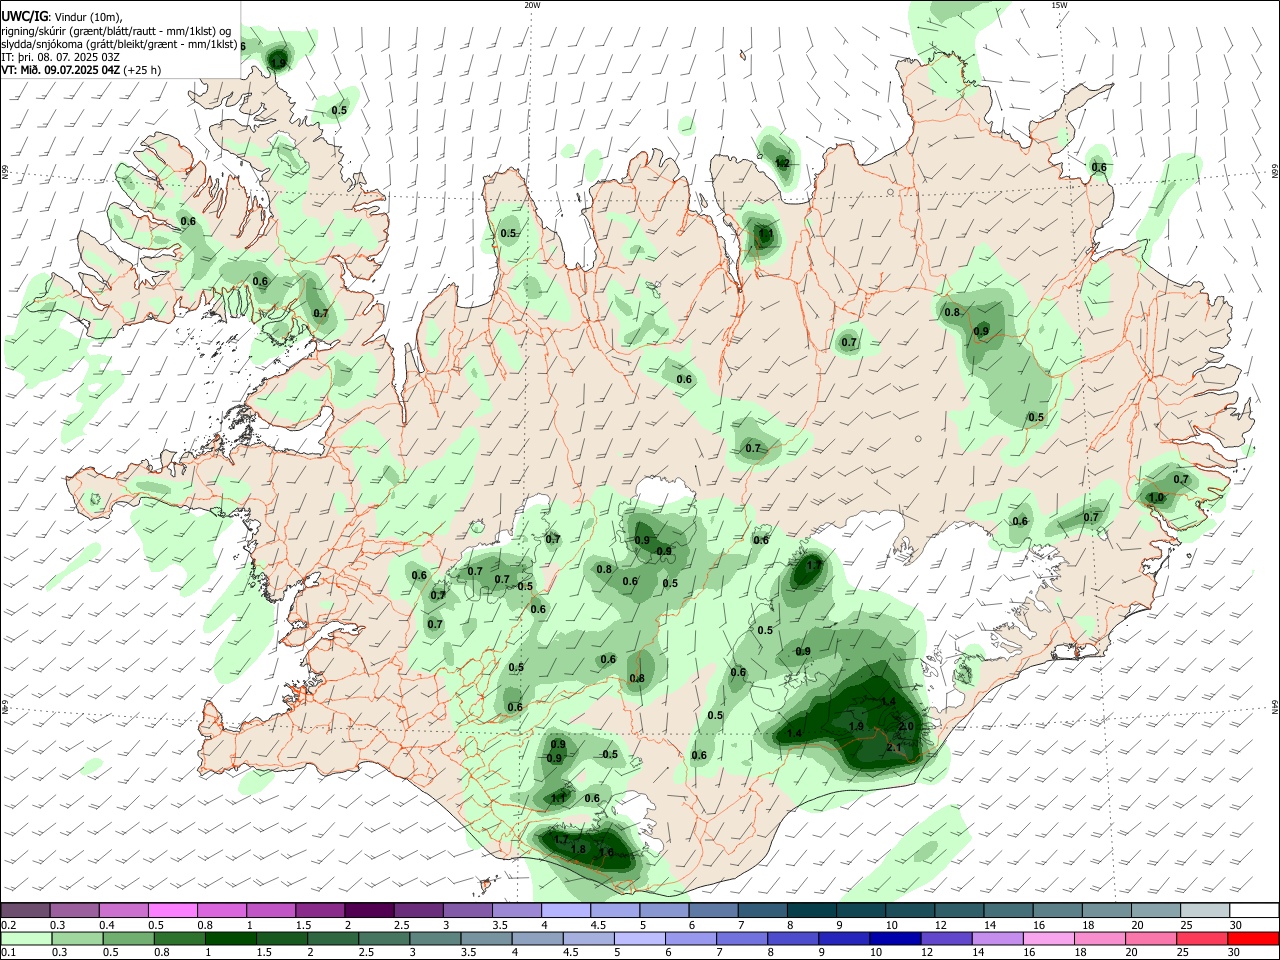1280x960 pixels.
Task: Click the 1.8 precipitation value on south coast
Action: [578, 849]
